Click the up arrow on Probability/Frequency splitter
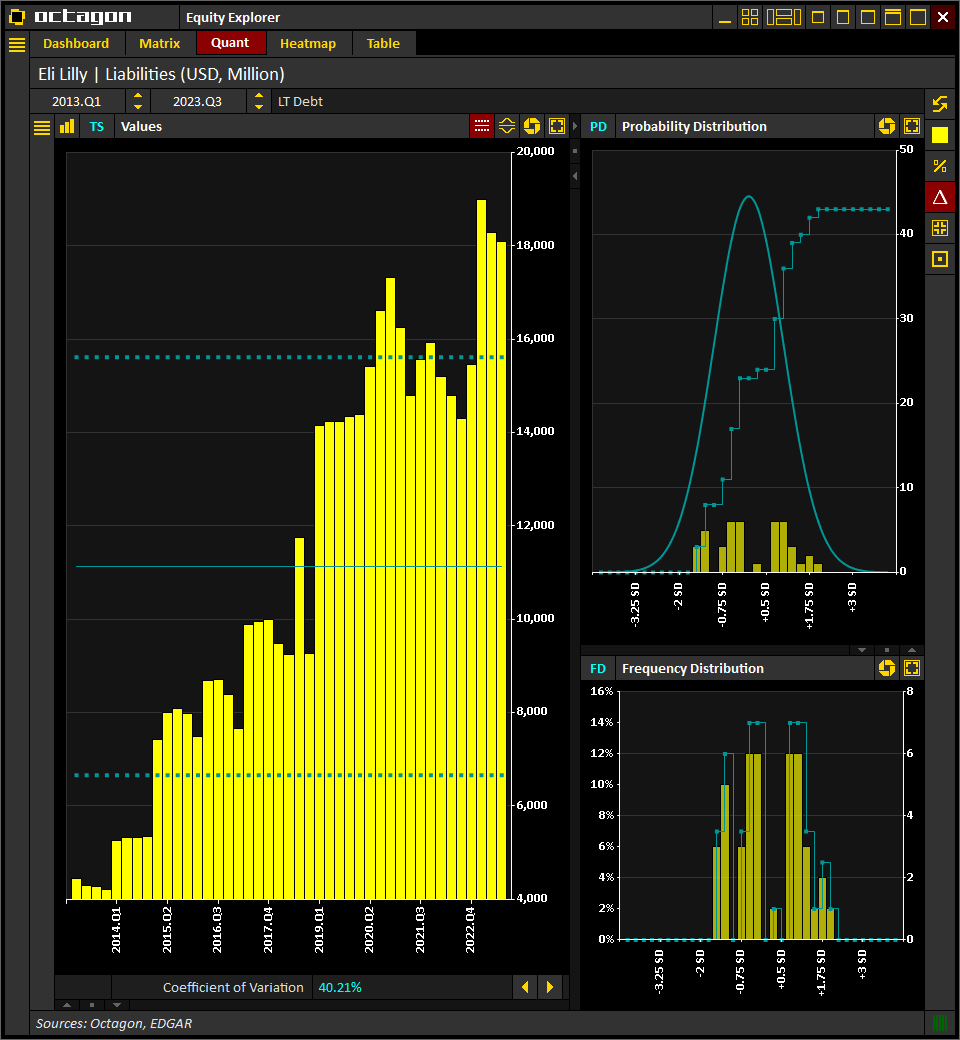 pyautogui.click(x=912, y=650)
